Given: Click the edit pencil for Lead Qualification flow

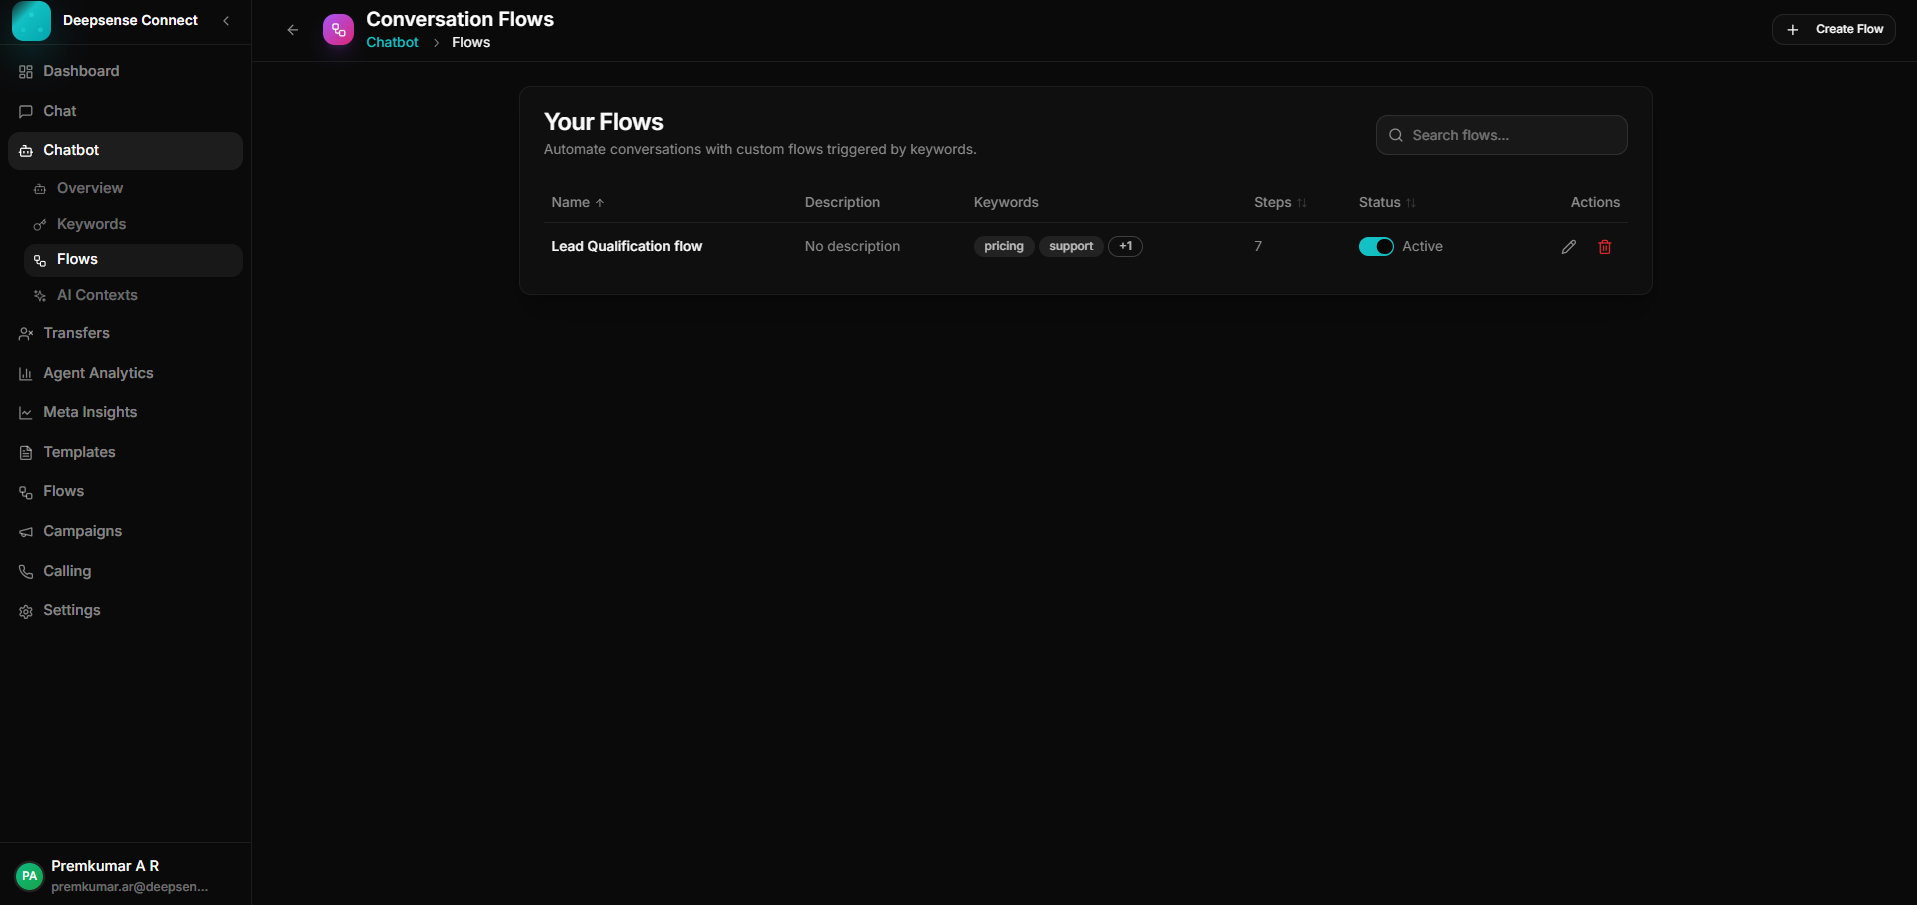Looking at the screenshot, I should pyautogui.click(x=1568, y=246).
